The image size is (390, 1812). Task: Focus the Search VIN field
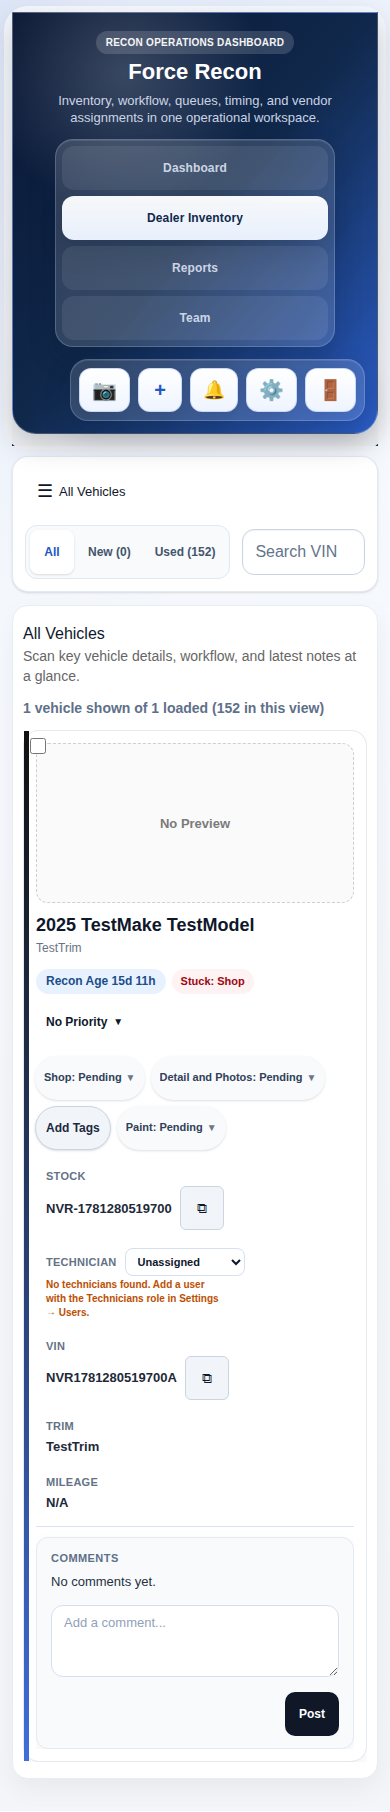click(304, 552)
